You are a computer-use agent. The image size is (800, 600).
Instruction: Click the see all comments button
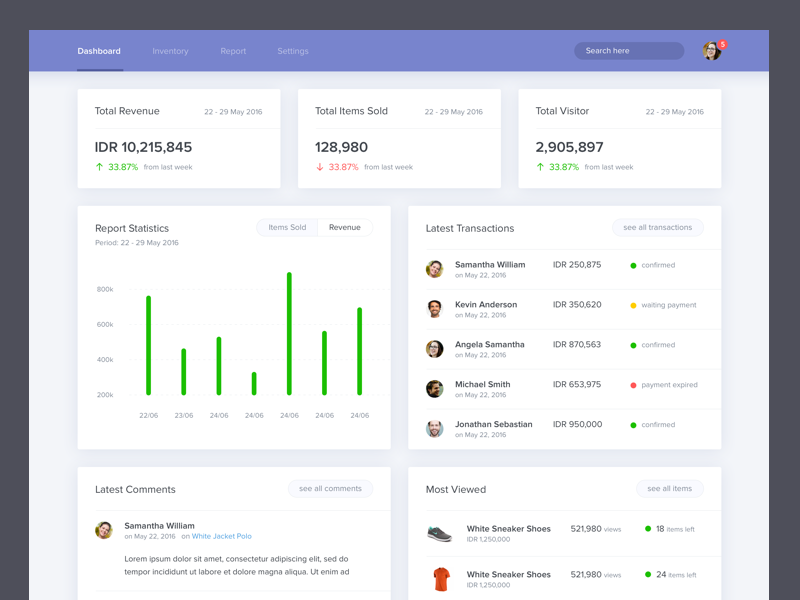[330, 489]
